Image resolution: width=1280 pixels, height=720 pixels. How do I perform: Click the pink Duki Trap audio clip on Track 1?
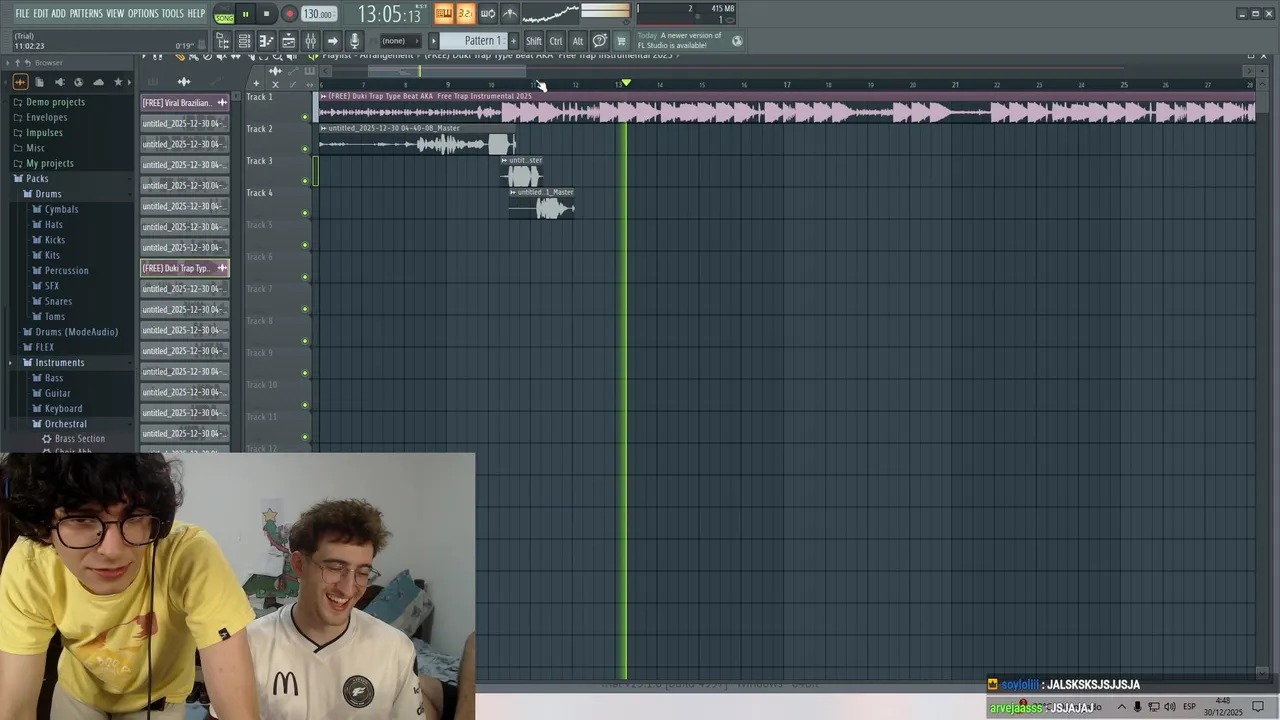[786, 108]
